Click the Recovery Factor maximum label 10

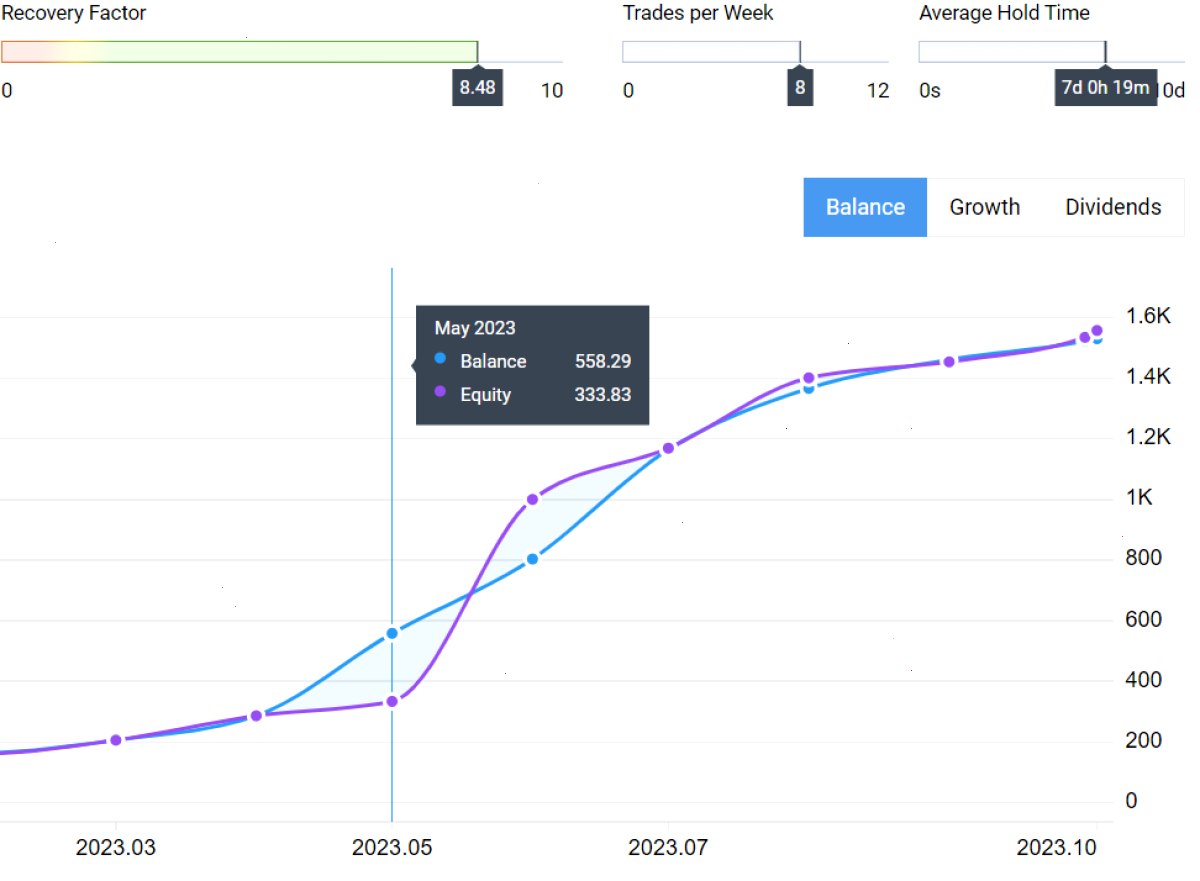[x=552, y=91]
